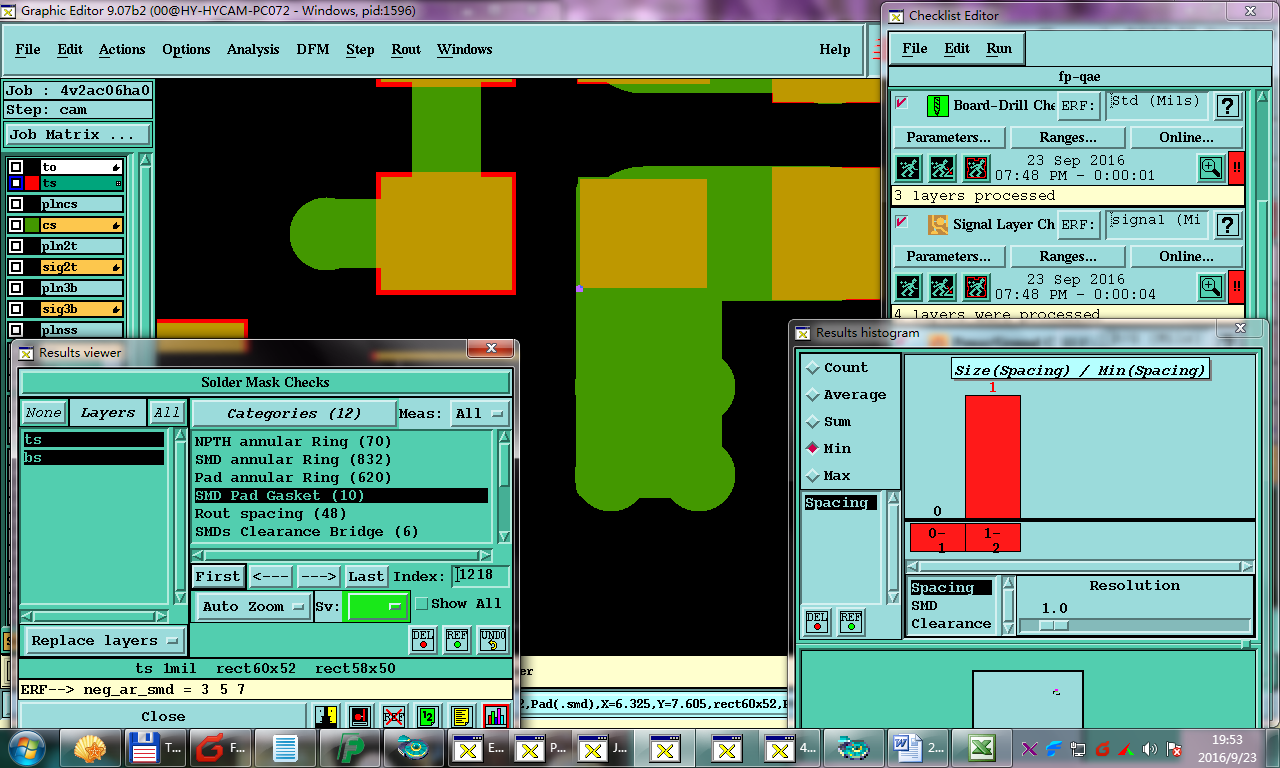Click DEL icon in Results histogram
Image resolution: width=1280 pixels, height=768 pixels.
click(x=817, y=622)
